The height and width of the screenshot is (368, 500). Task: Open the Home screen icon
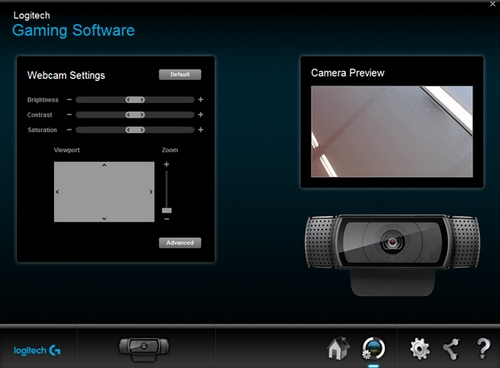pyautogui.click(x=338, y=348)
